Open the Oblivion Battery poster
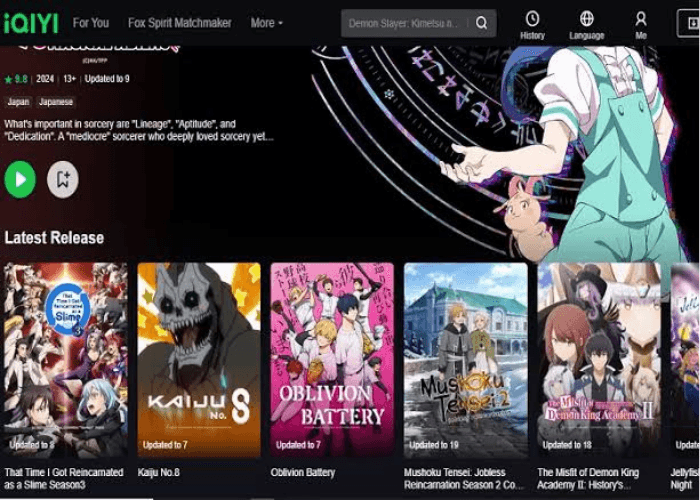Image resolution: width=700 pixels, height=500 pixels. pos(332,360)
